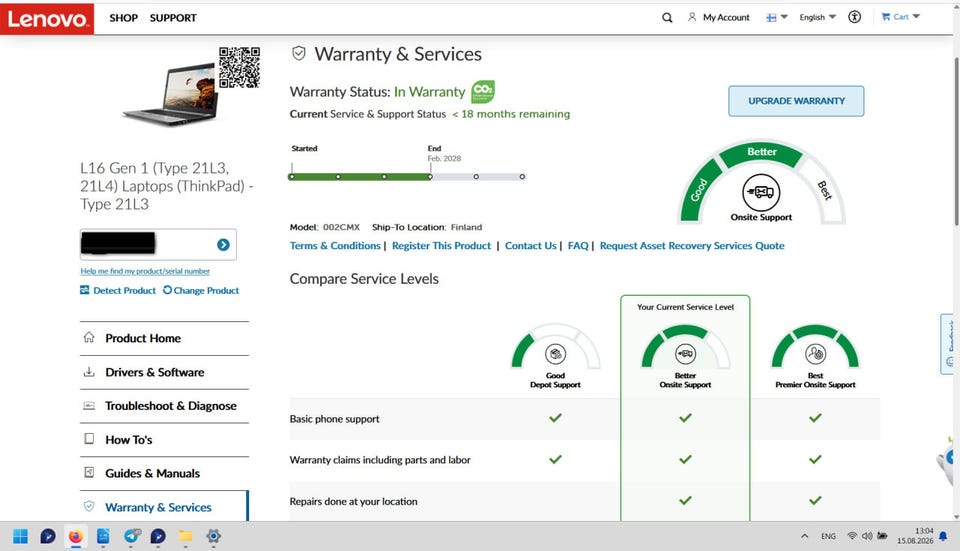Open Request Asset Recovery Services Quote
The image size is (960, 551).
tap(692, 246)
